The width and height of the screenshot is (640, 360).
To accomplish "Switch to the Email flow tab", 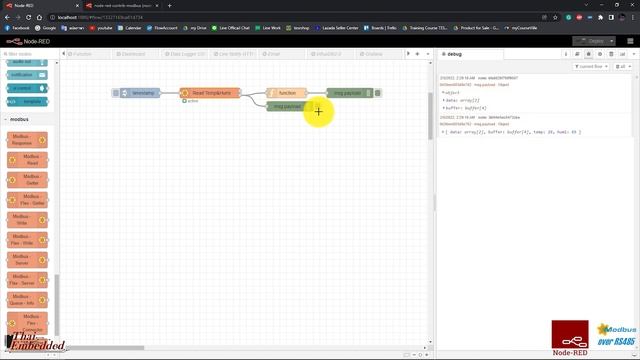I will [x=282, y=54].
